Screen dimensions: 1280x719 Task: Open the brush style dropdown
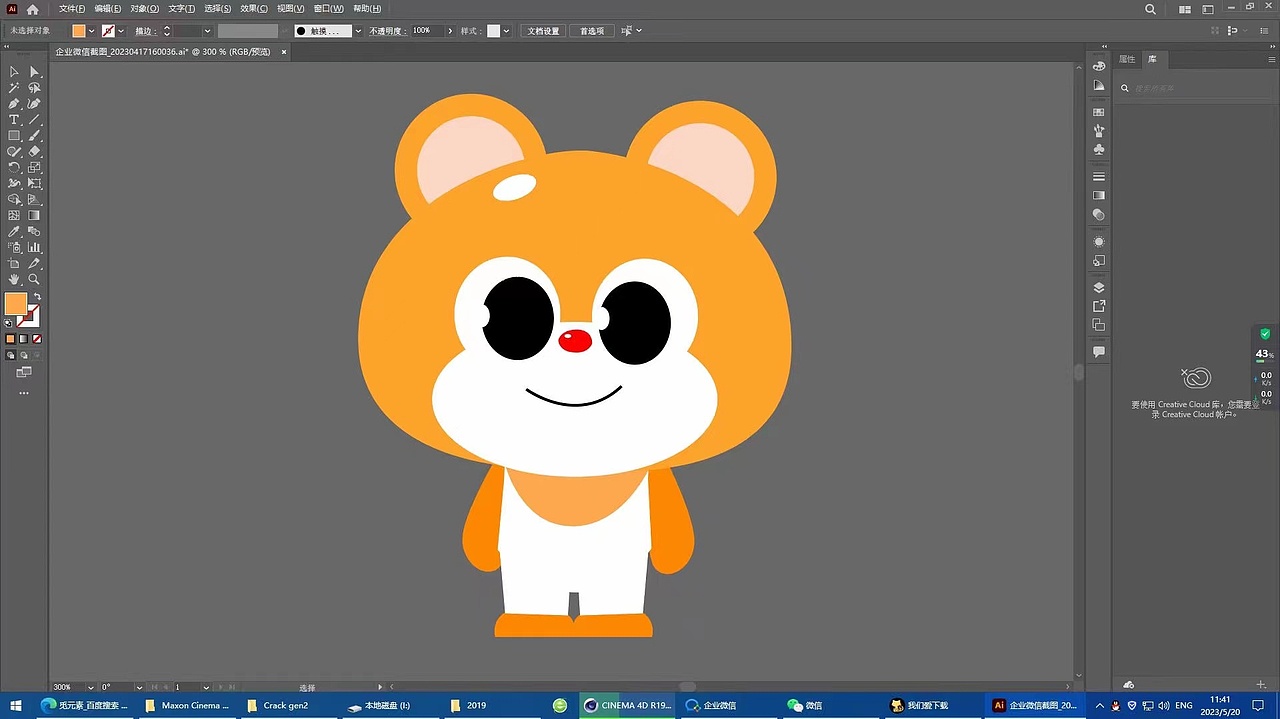click(357, 30)
